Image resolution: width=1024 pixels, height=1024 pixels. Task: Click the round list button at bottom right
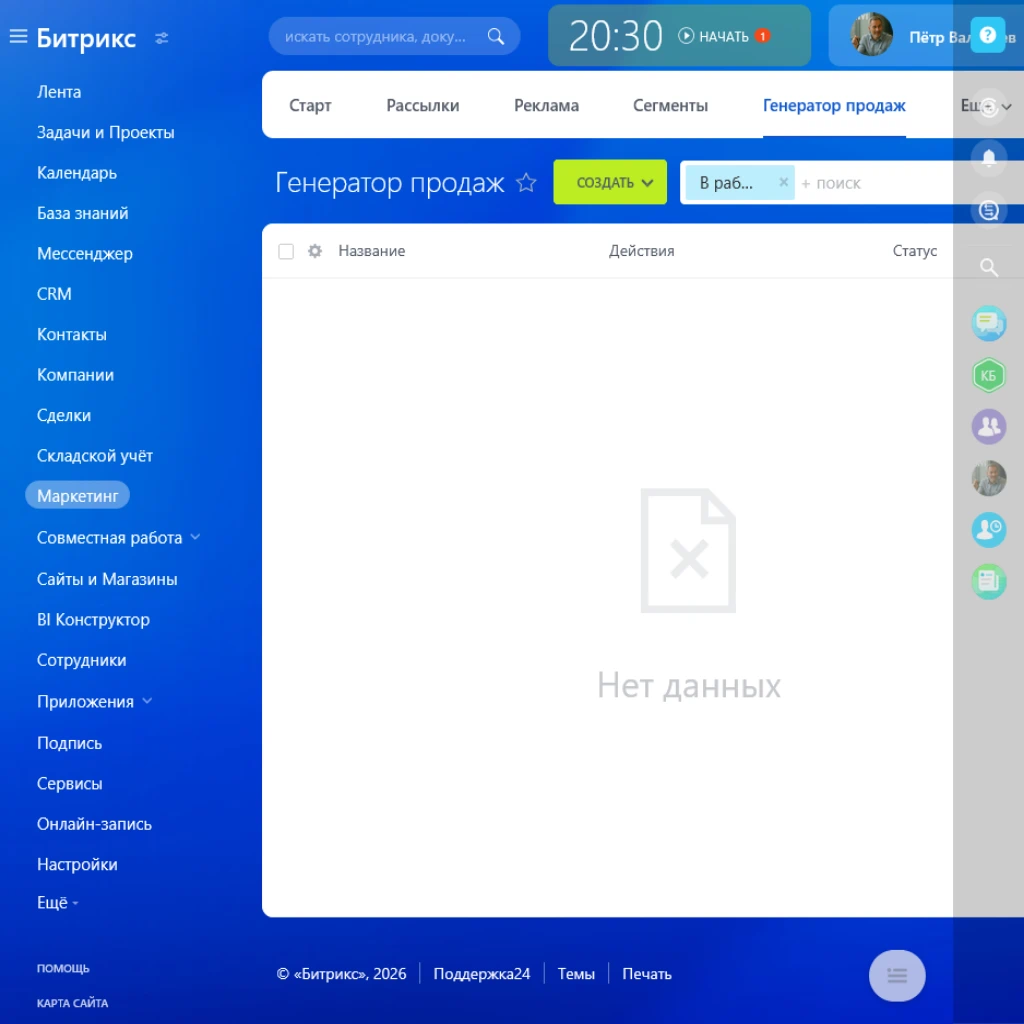[x=897, y=975]
